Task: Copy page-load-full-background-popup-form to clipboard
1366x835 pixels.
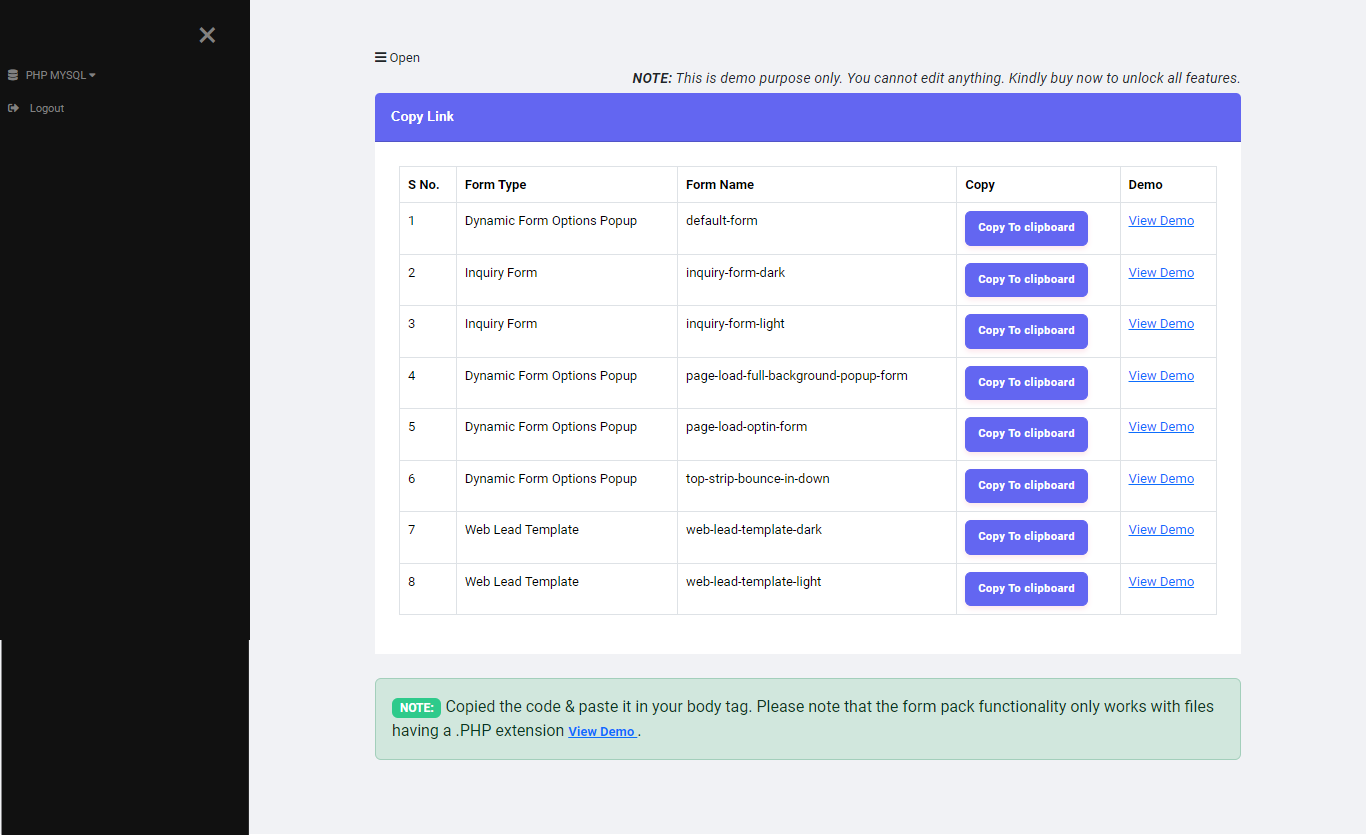Action: [1026, 383]
